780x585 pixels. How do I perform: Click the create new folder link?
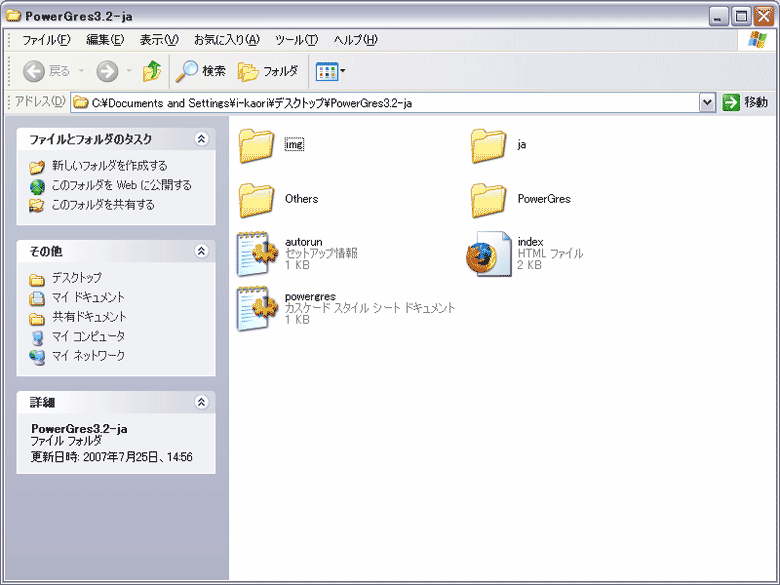109,166
